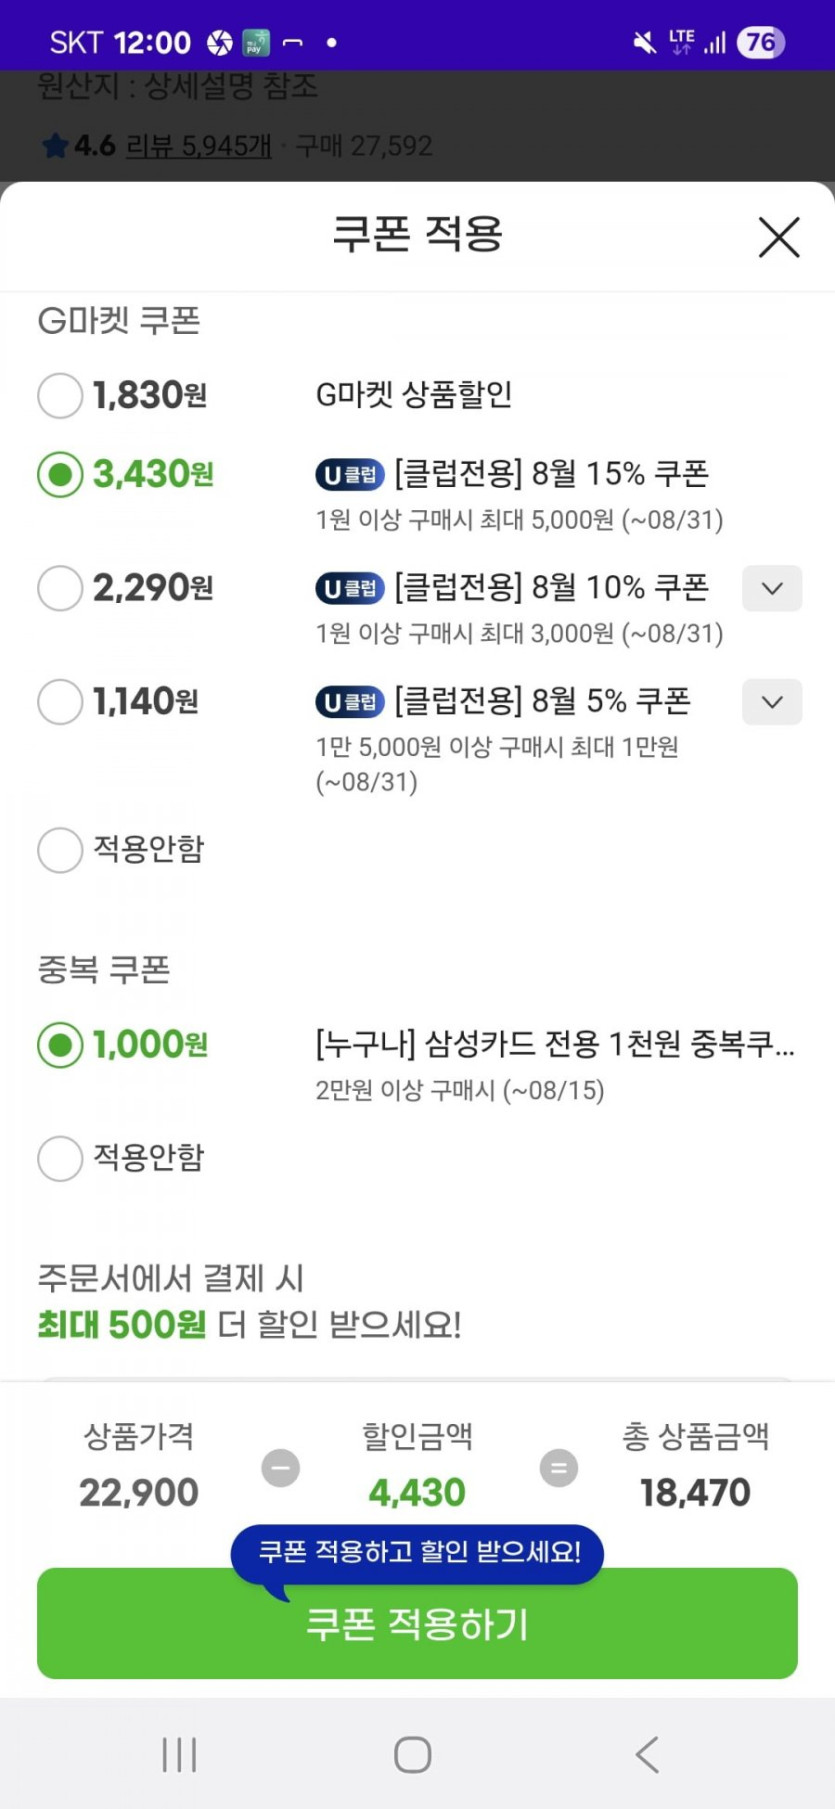Tap the blue star rating icon
Viewport: 835px width, 1809px height.
(x=55, y=146)
